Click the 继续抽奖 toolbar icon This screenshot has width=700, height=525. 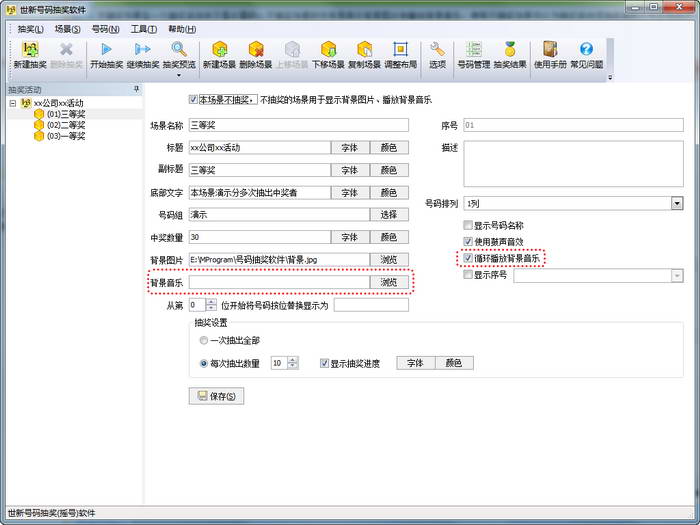(x=142, y=54)
